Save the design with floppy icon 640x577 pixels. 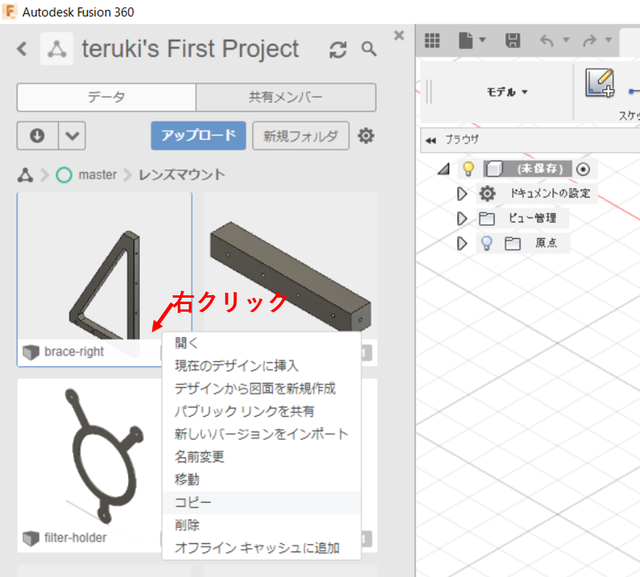point(513,40)
